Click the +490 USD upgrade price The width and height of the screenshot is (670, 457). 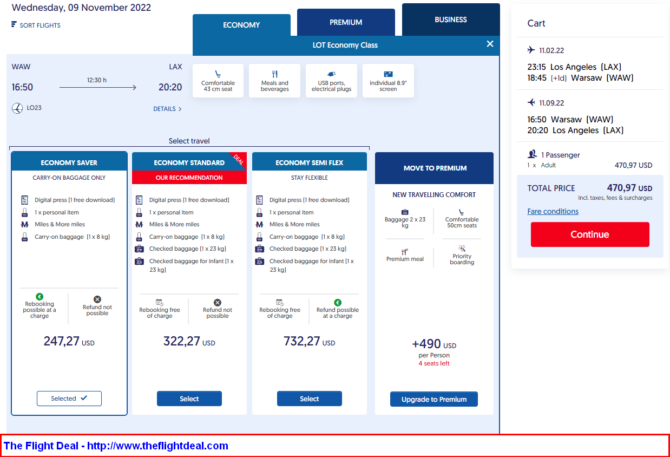[x=434, y=344]
